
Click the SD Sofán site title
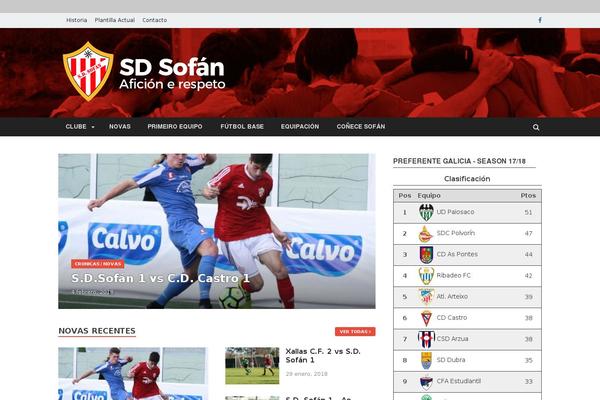click(172, 67)
